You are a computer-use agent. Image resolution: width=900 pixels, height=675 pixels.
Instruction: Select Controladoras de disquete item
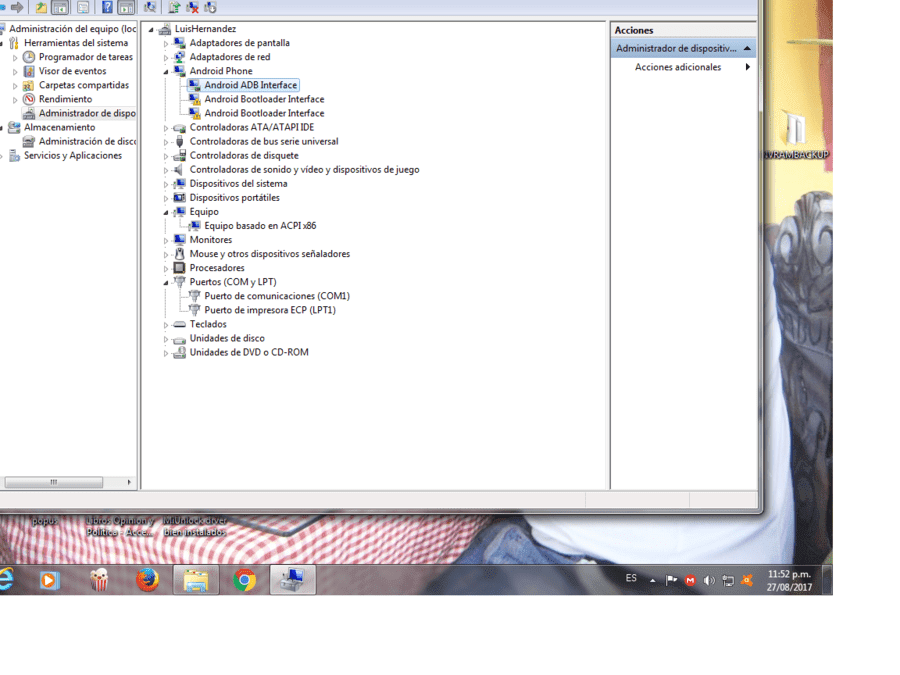[244, 156]
